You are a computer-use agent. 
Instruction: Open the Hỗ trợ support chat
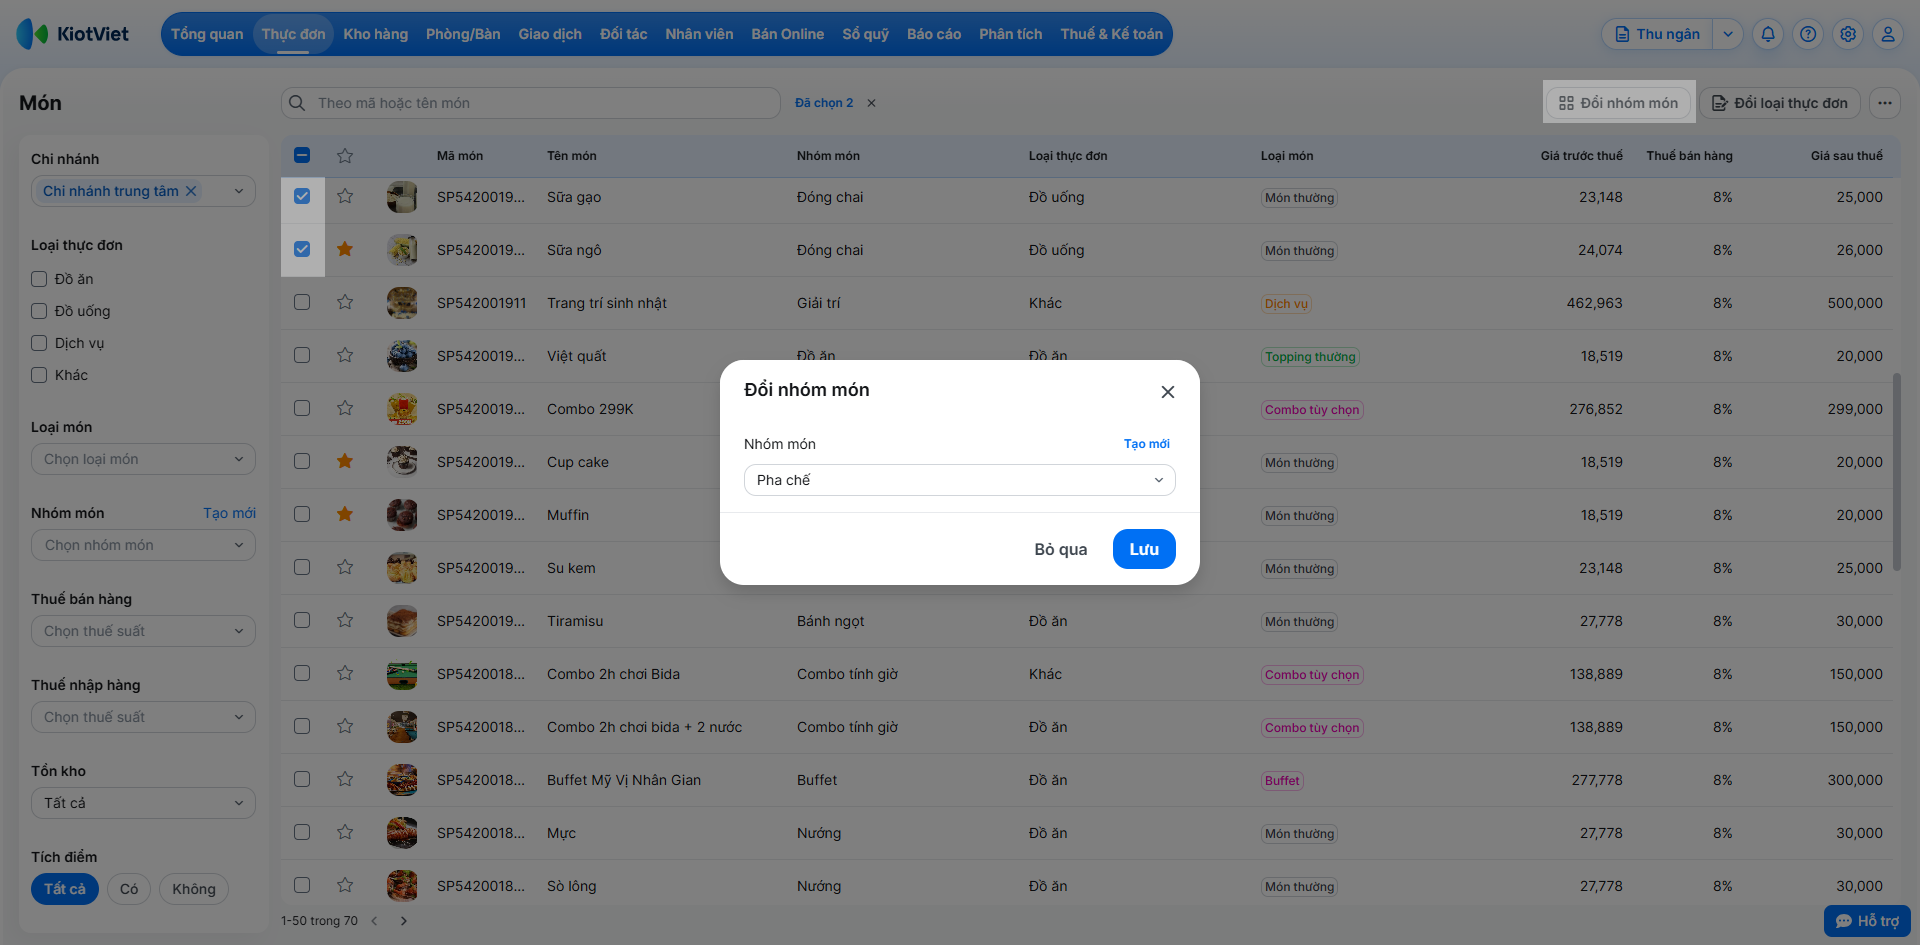click(1867, 921)
